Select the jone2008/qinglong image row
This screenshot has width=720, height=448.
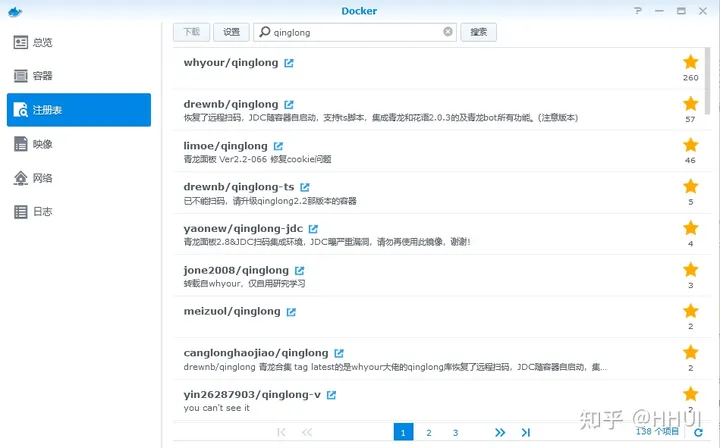click(x=439, y=275)
